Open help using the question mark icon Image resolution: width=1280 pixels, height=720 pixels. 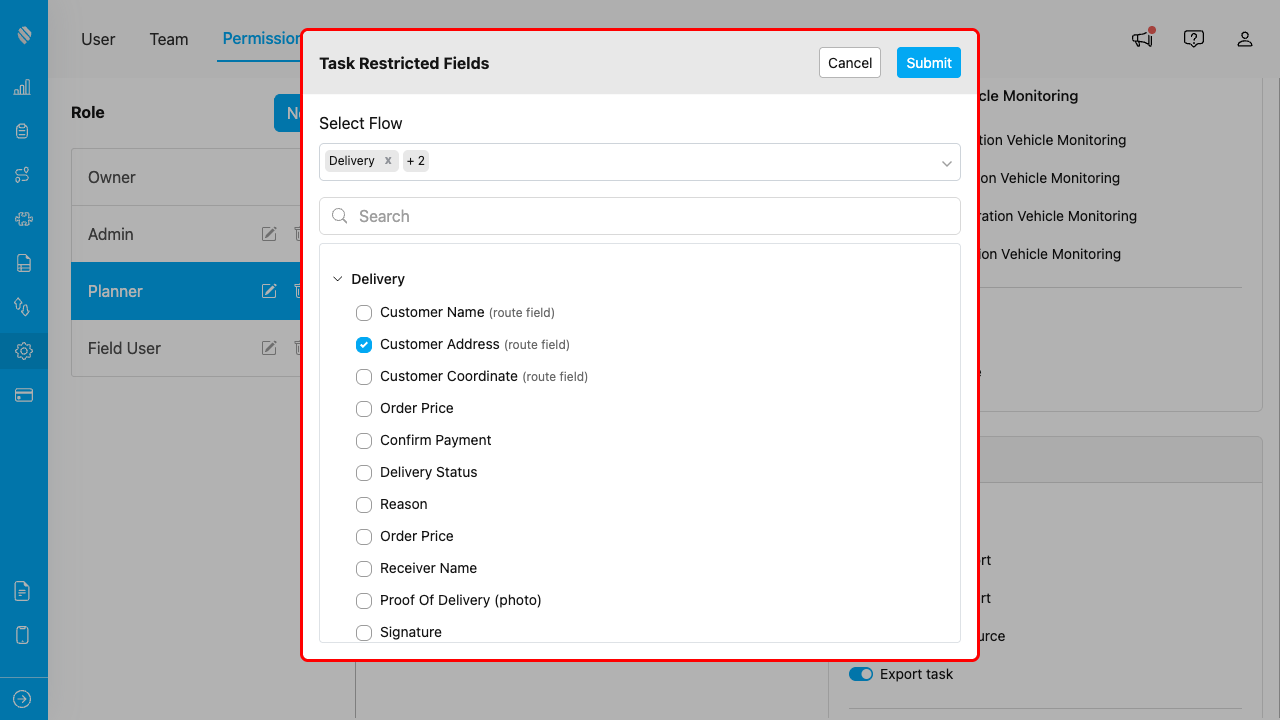coord(1193,38)
